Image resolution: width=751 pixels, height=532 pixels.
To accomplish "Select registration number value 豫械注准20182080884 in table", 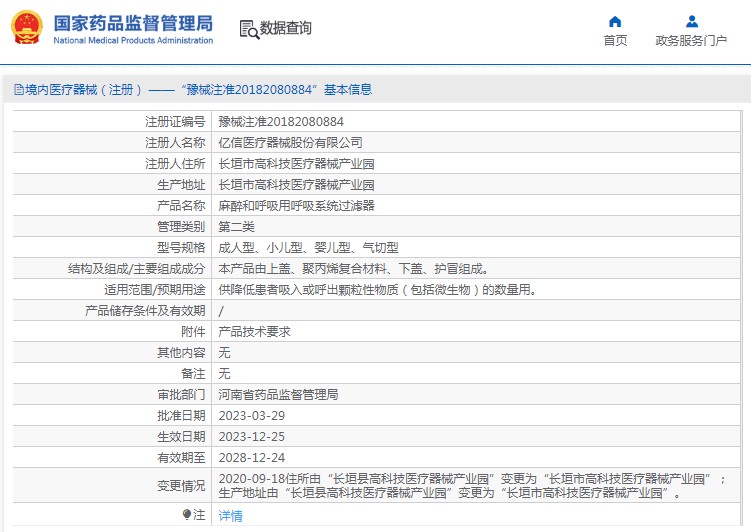I will [281, 122].
